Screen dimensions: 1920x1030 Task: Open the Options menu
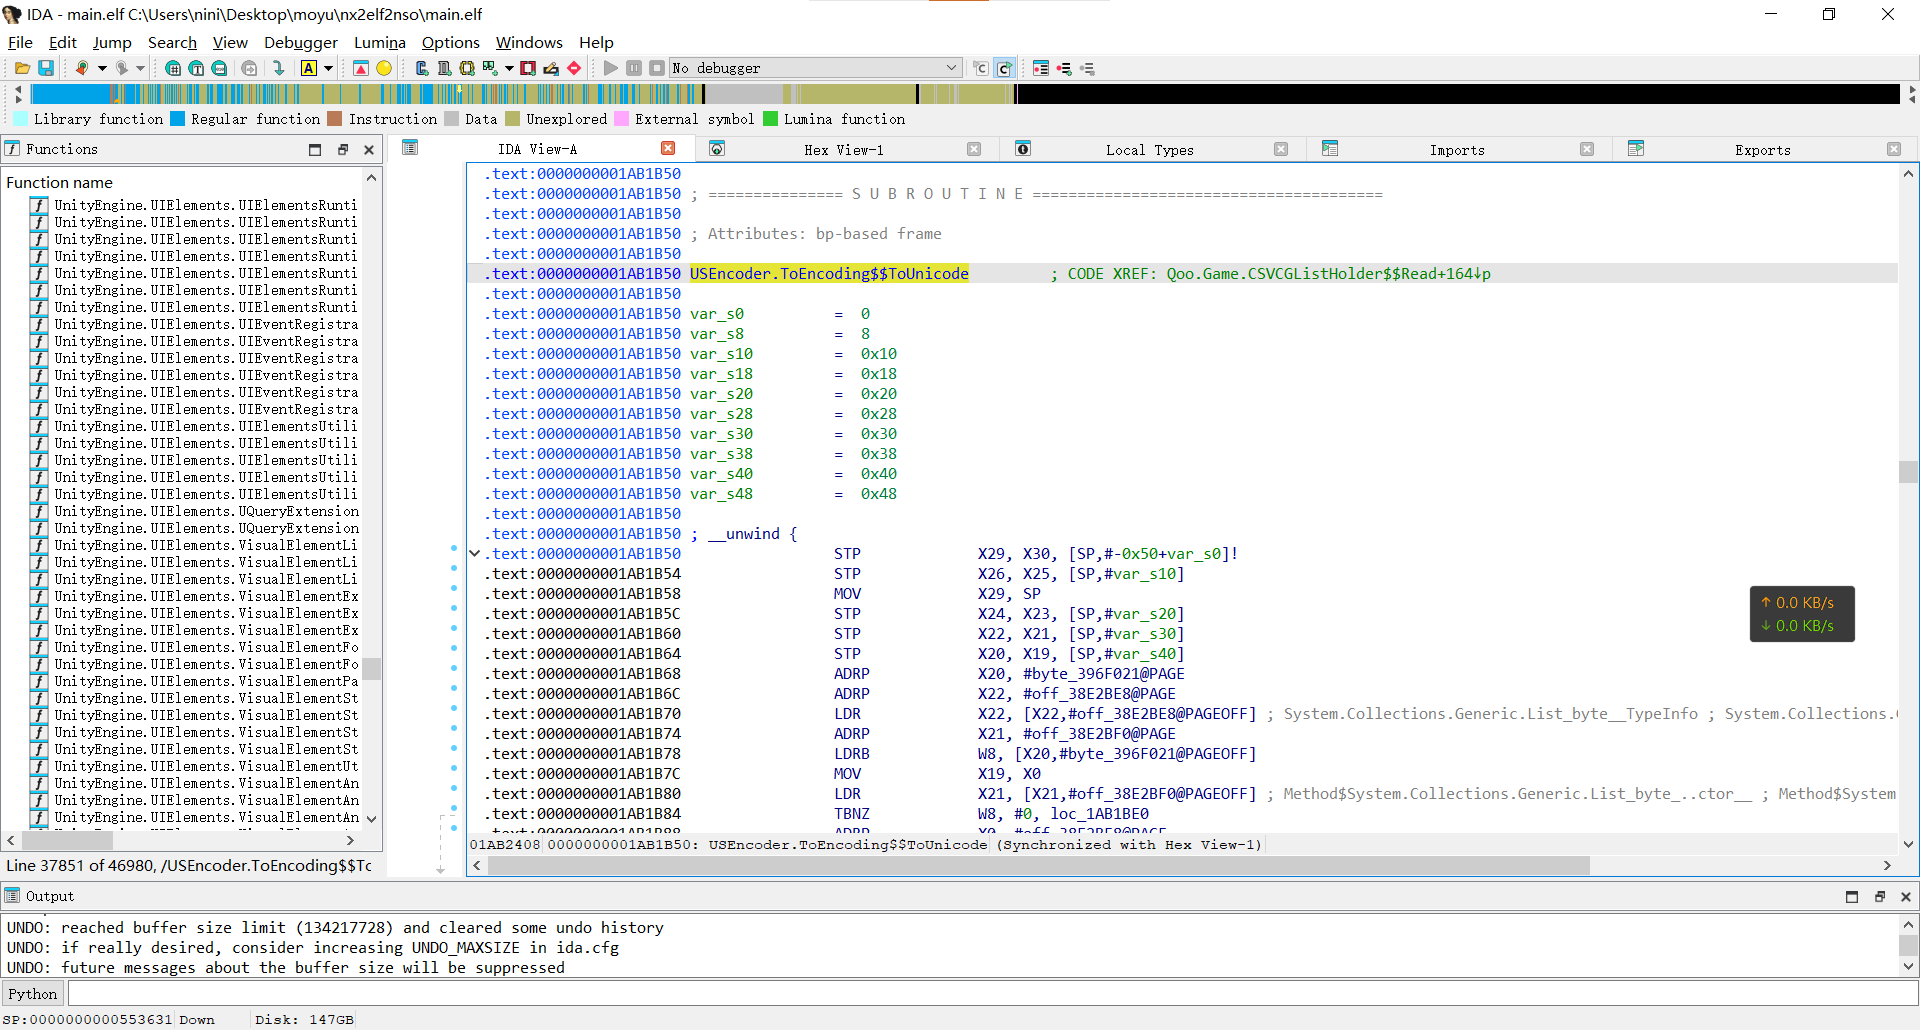tap(450, 42)
